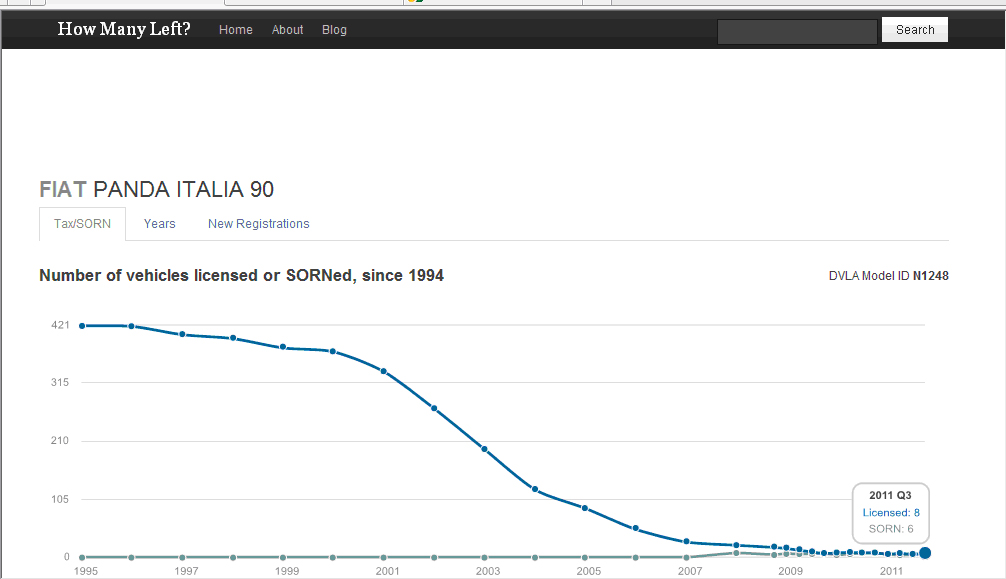Select the 315 y-axis label
This screenshot has height=579, width=1006.
(x=60, y=383)
